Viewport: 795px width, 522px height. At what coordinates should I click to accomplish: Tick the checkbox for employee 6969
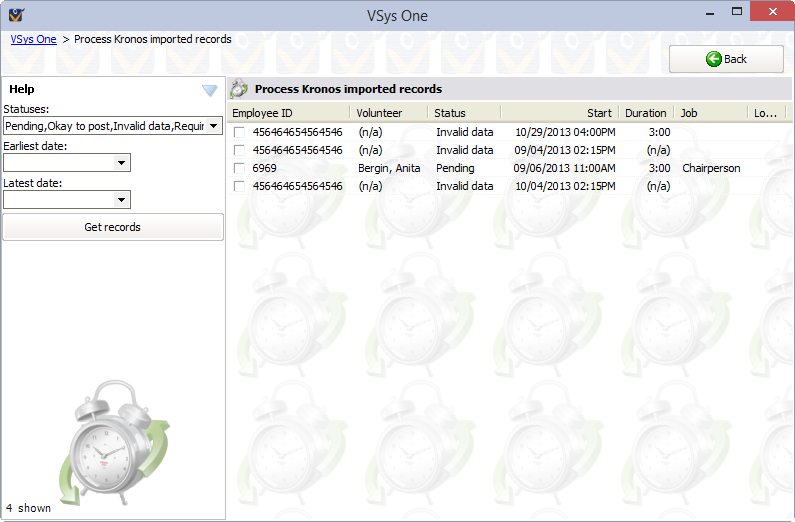(x=239, y=168)
